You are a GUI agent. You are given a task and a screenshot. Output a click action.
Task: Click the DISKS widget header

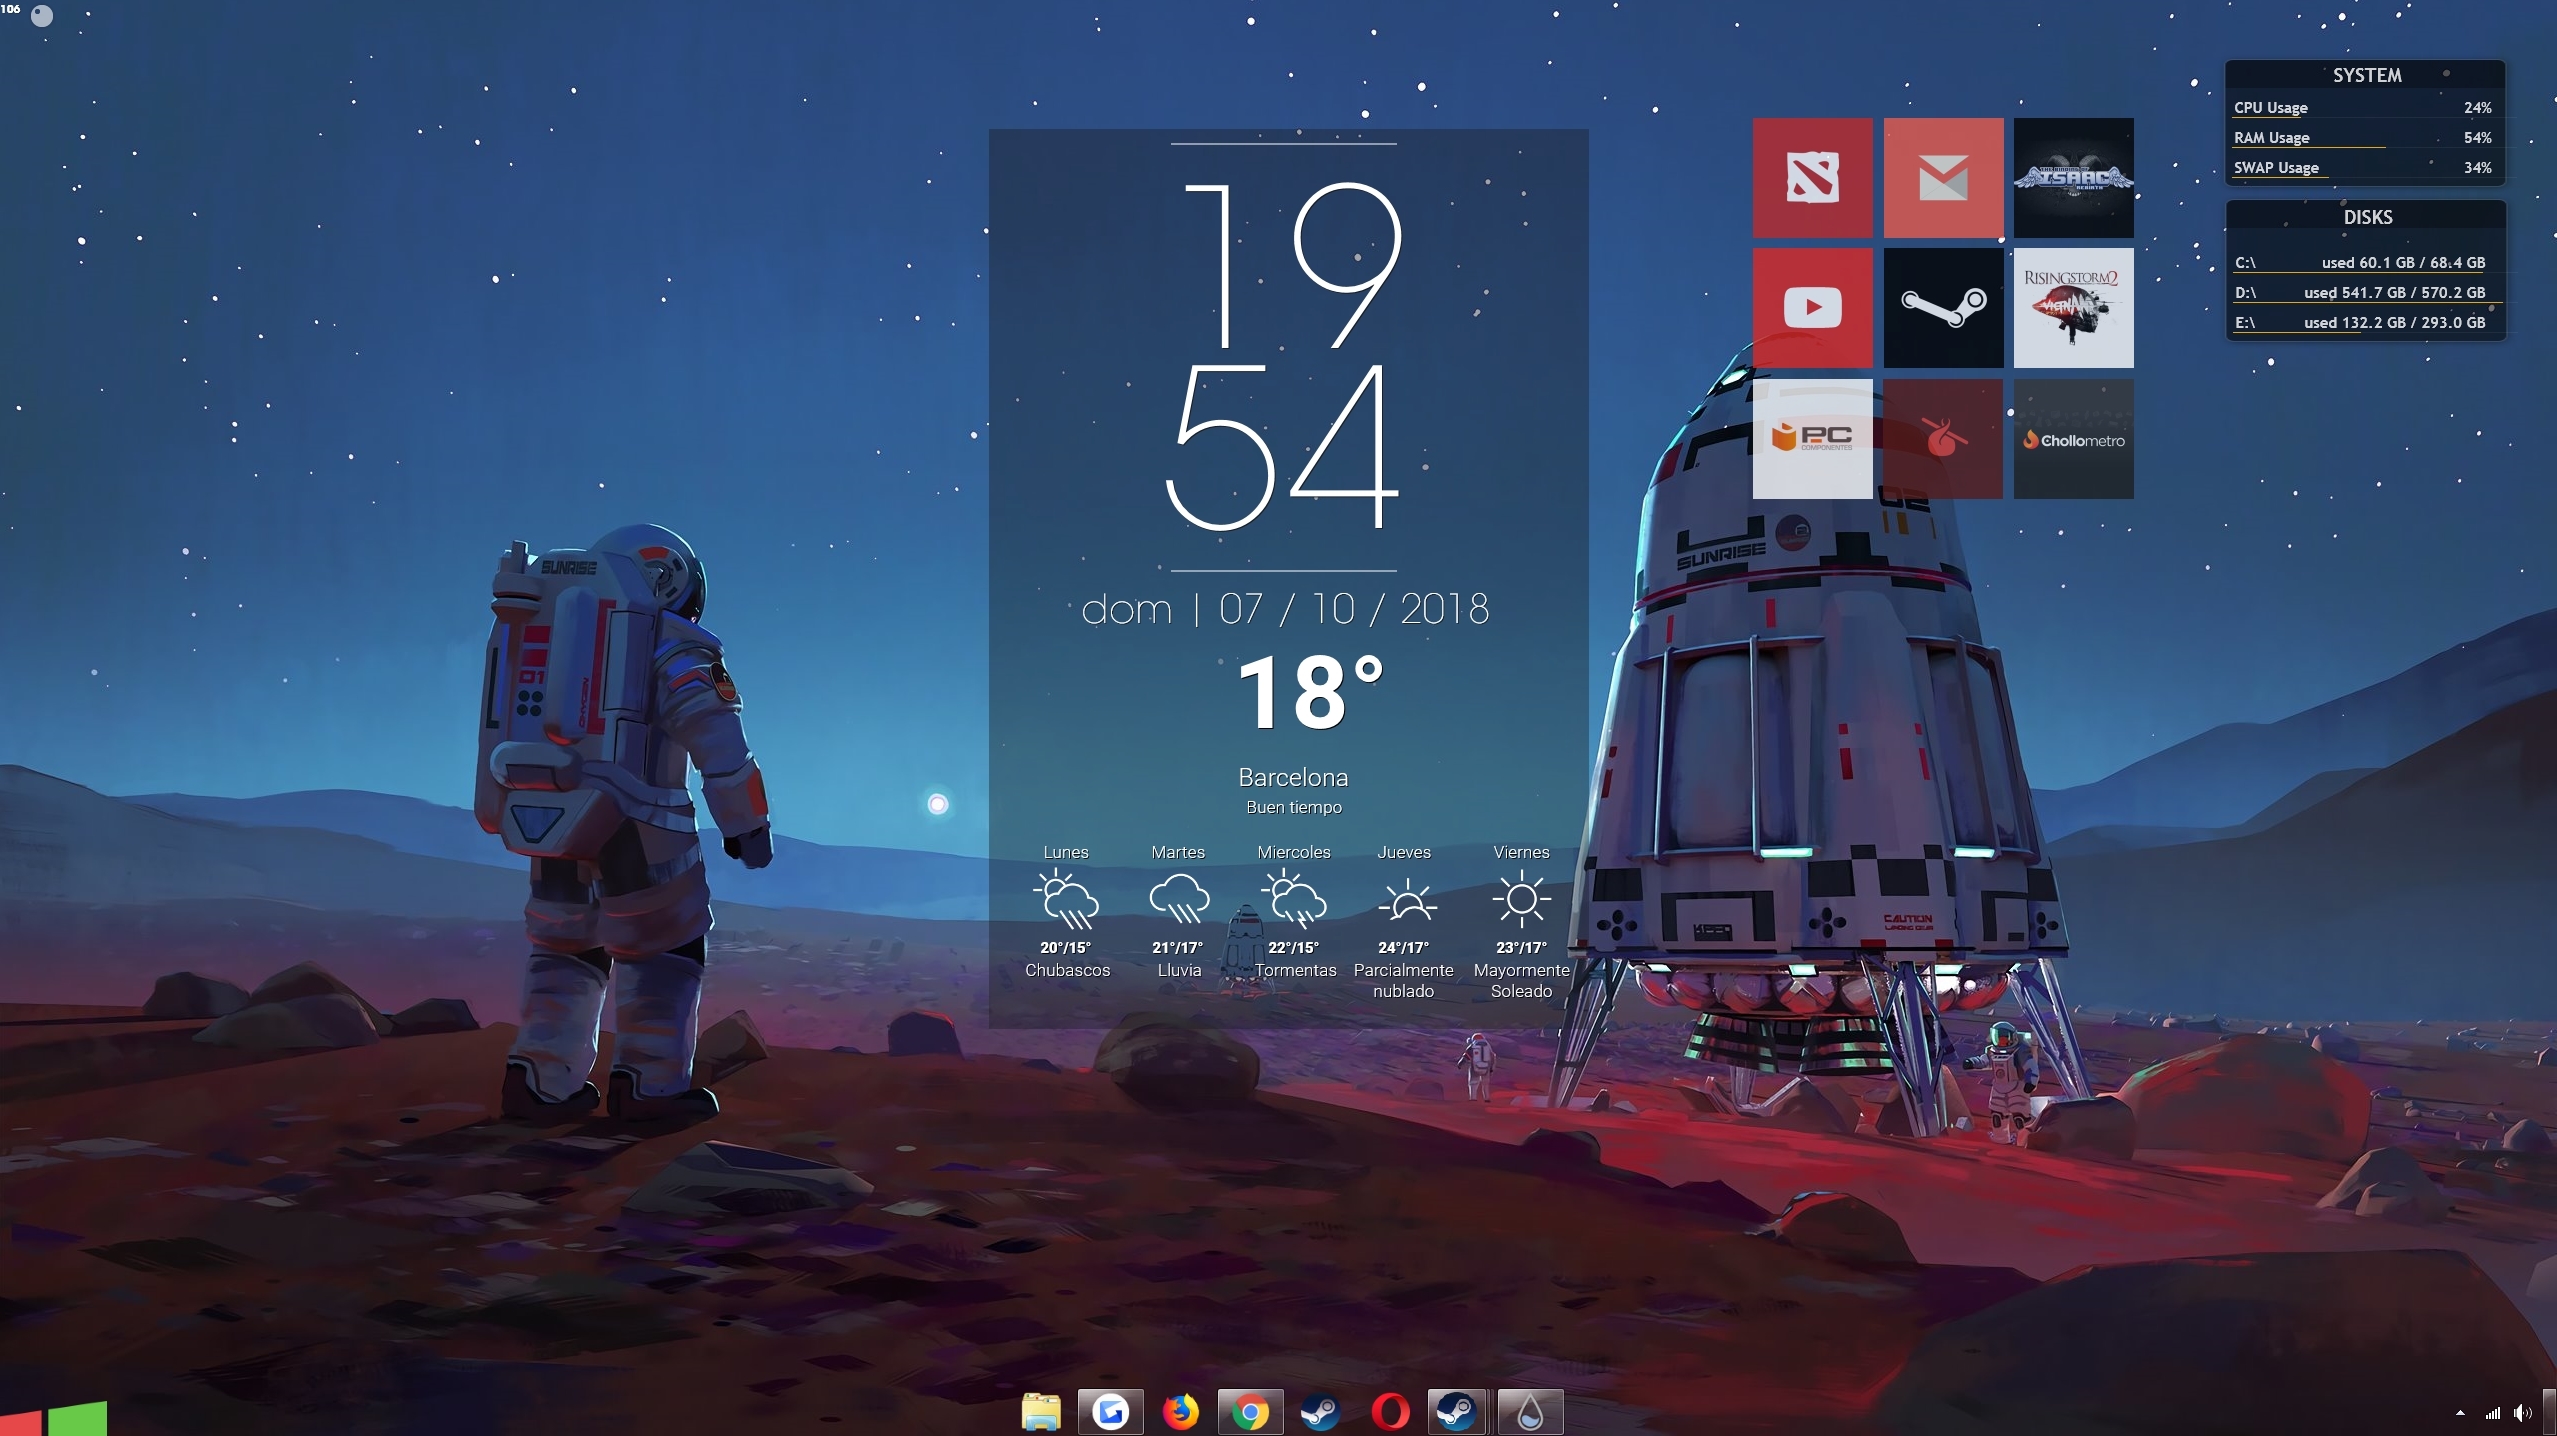pos(2367,217)
